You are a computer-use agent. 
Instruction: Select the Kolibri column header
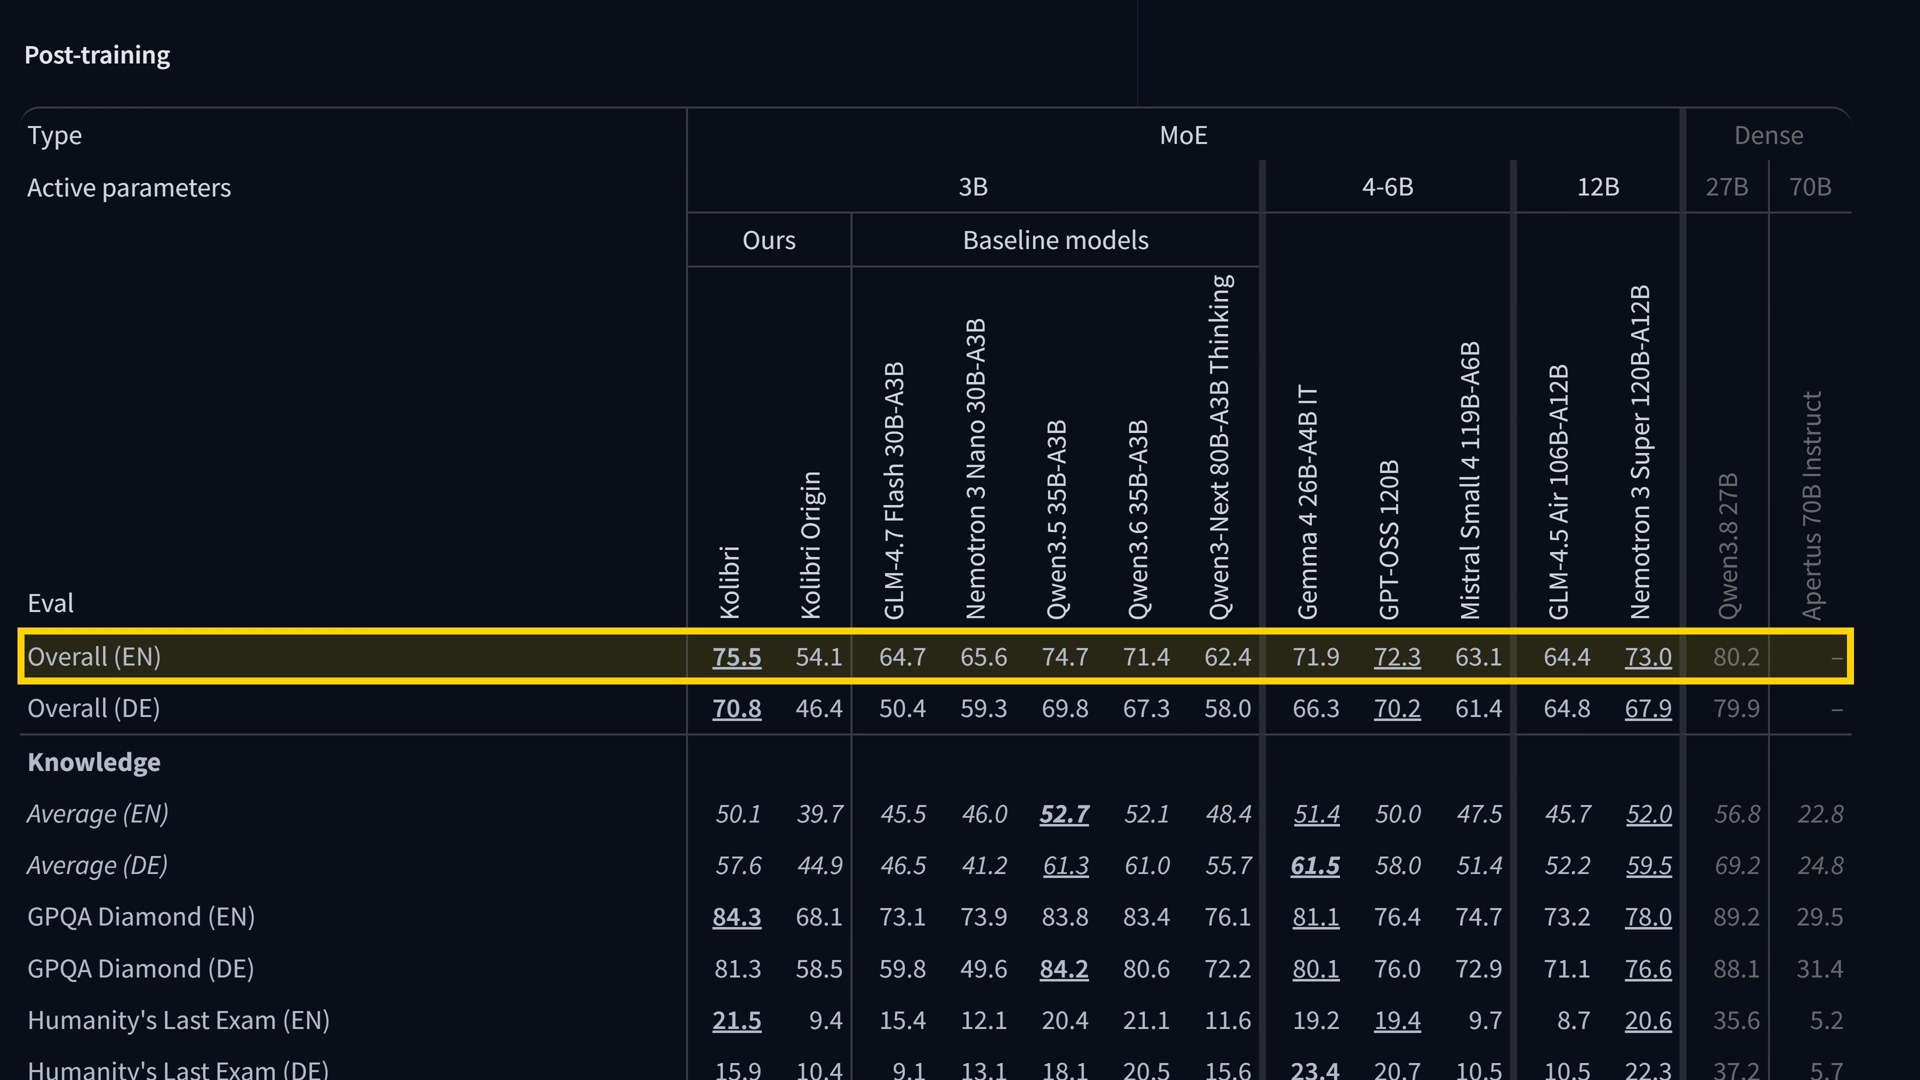pyautogui.click(x=729, y=582)
